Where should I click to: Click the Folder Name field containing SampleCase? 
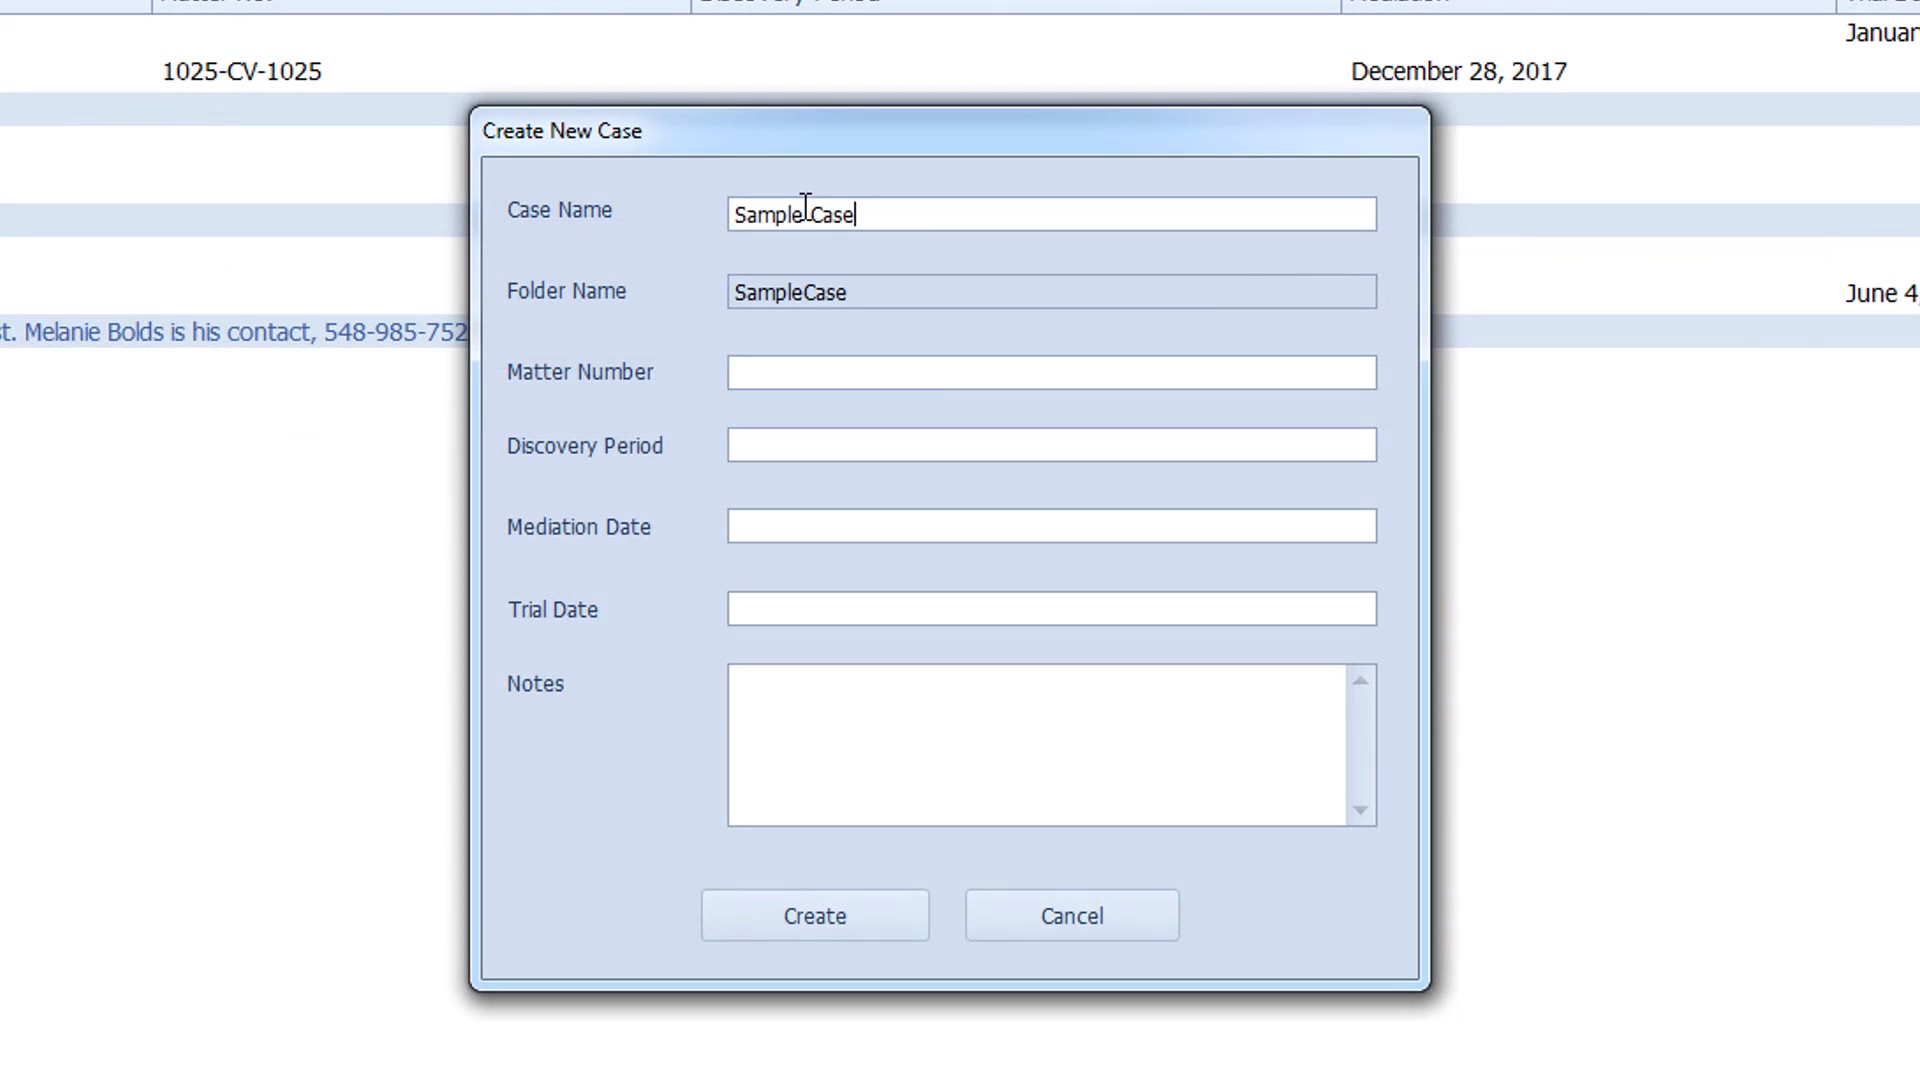click(1050, 292)
